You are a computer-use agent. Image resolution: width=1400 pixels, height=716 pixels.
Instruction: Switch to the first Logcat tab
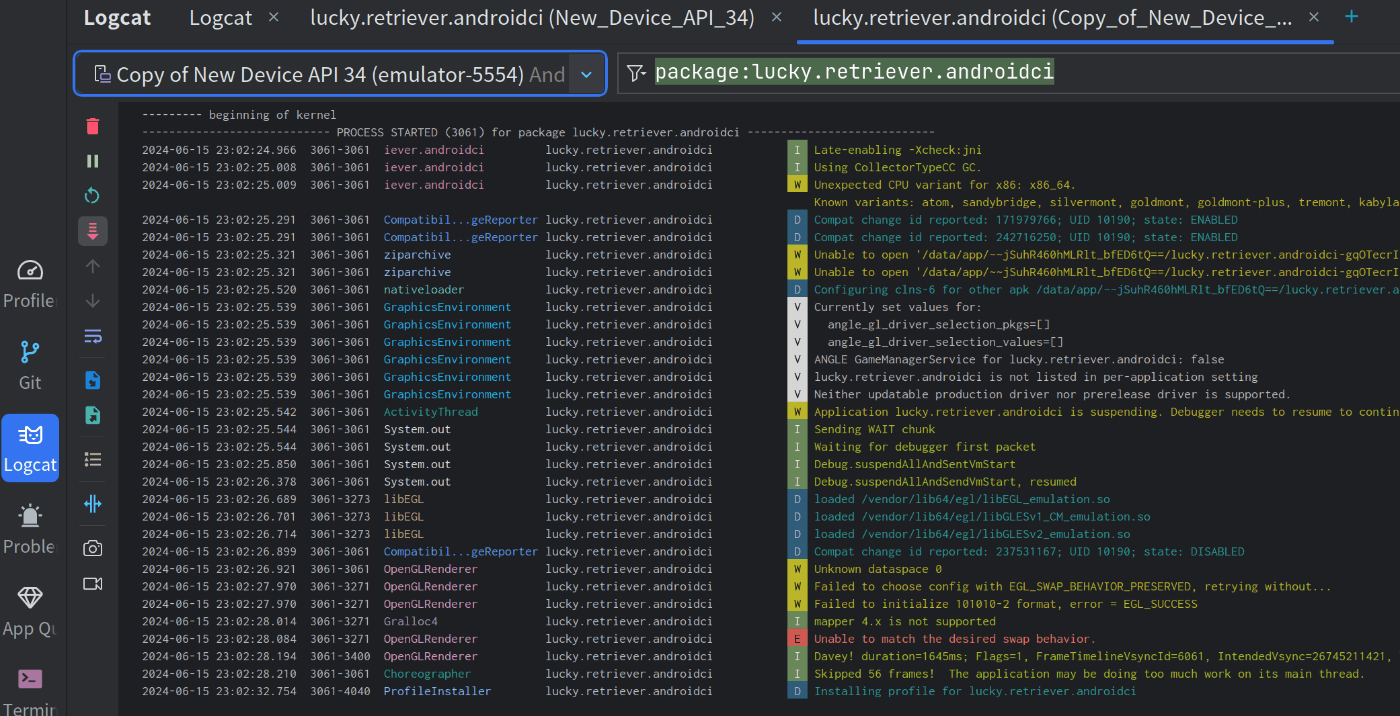[220, 17]
